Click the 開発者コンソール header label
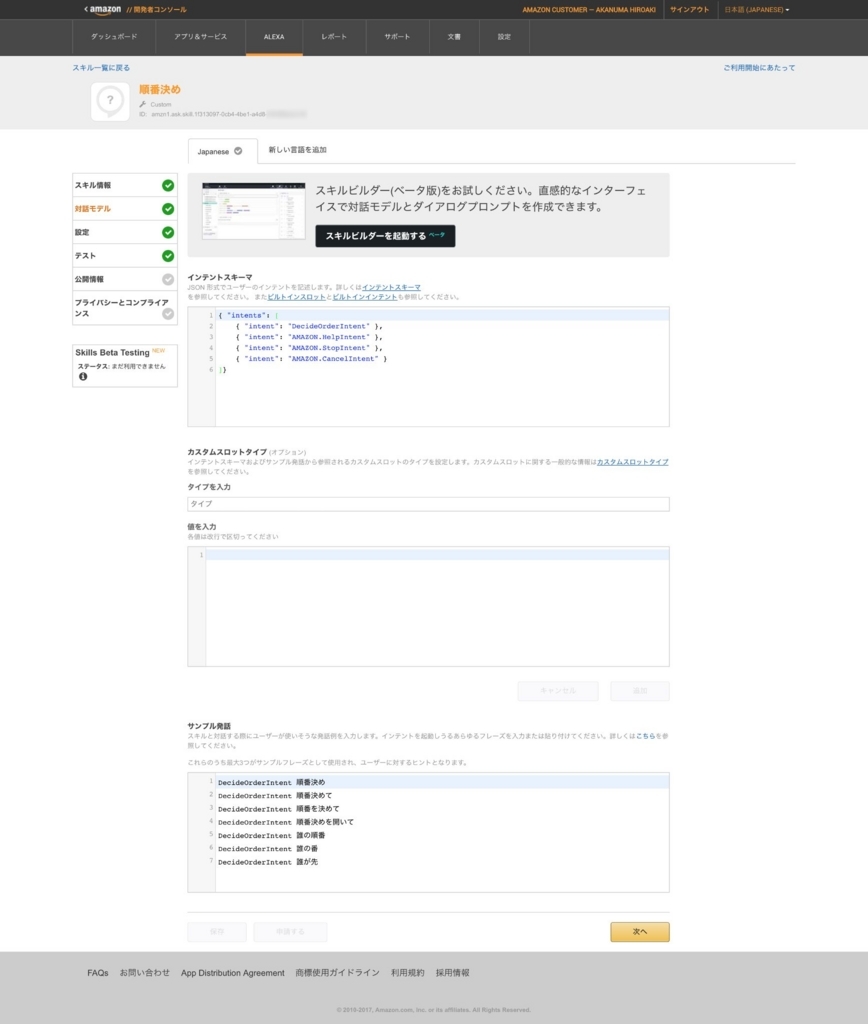Viewport: 868px width, 1024px height. pos(160,10)
